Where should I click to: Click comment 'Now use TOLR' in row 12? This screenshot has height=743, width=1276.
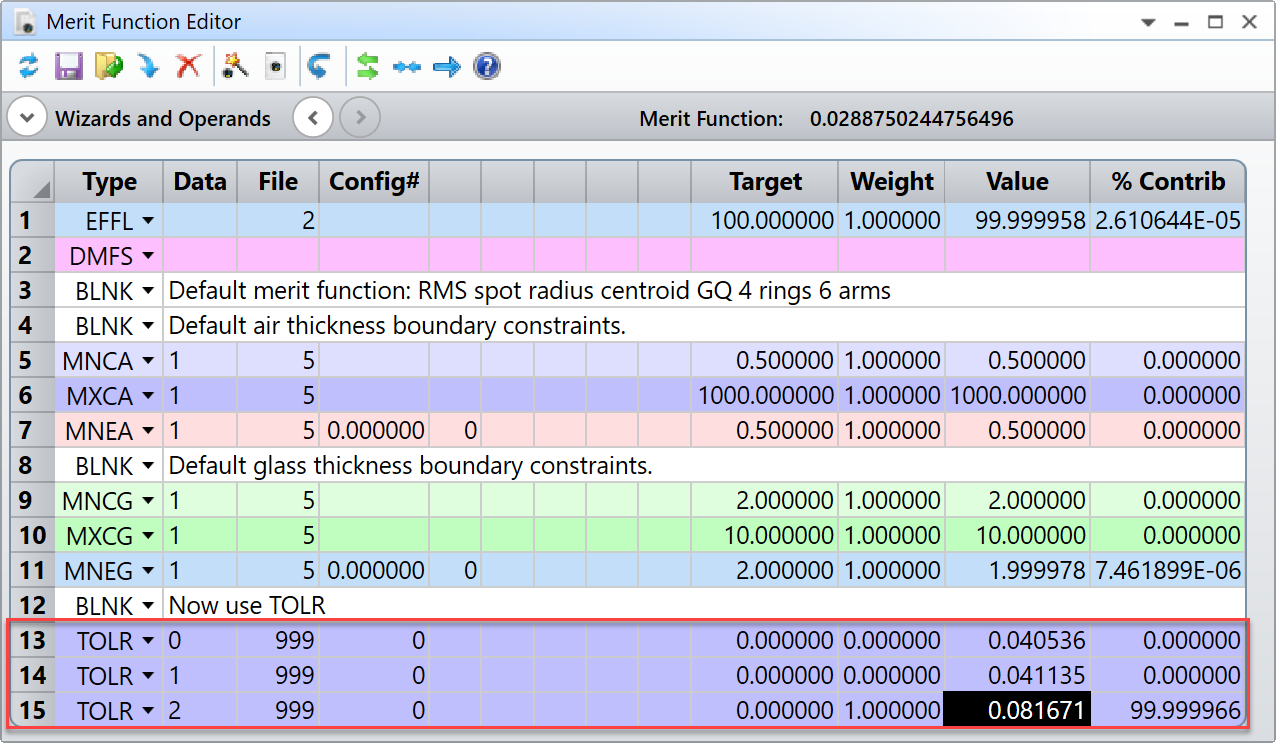(x=247, y=606)
